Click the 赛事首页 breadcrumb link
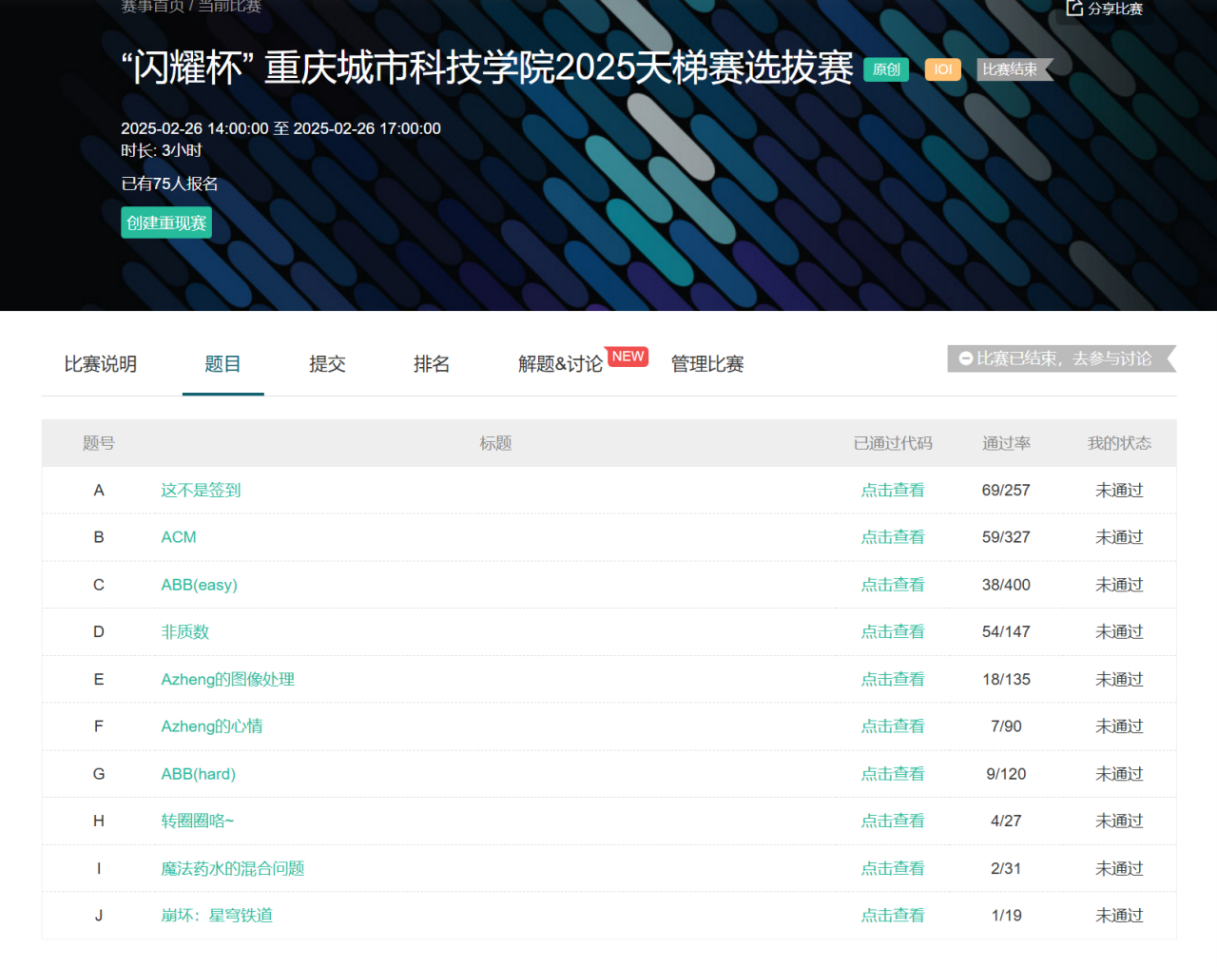Viewport: 1217px width, 967px height. coord(151,6)
